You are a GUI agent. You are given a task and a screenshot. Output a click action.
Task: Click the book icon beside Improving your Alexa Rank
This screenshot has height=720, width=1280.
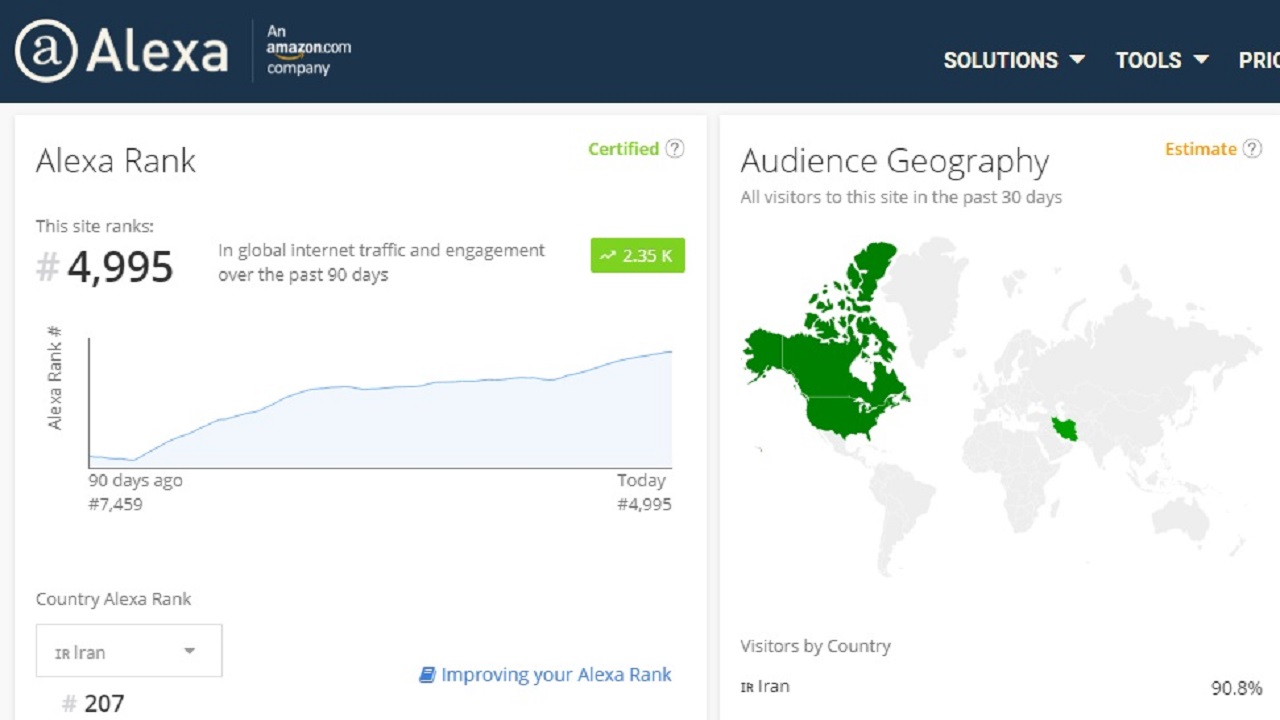pos(427,675)
